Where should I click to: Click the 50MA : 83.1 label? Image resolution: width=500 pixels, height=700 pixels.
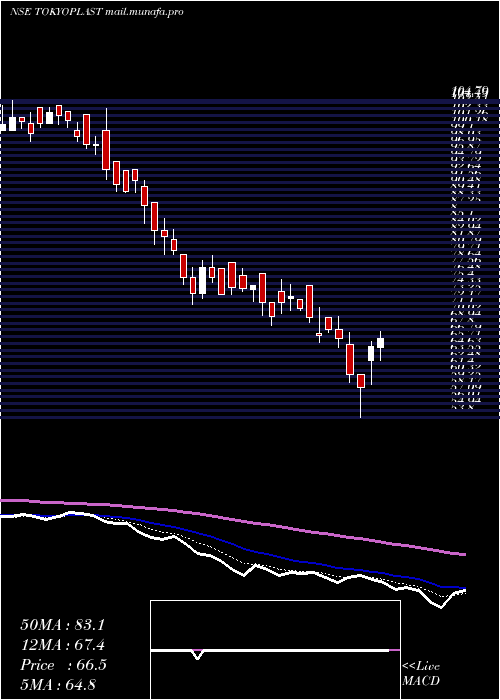pyautogui.click(x=62, y=625)
